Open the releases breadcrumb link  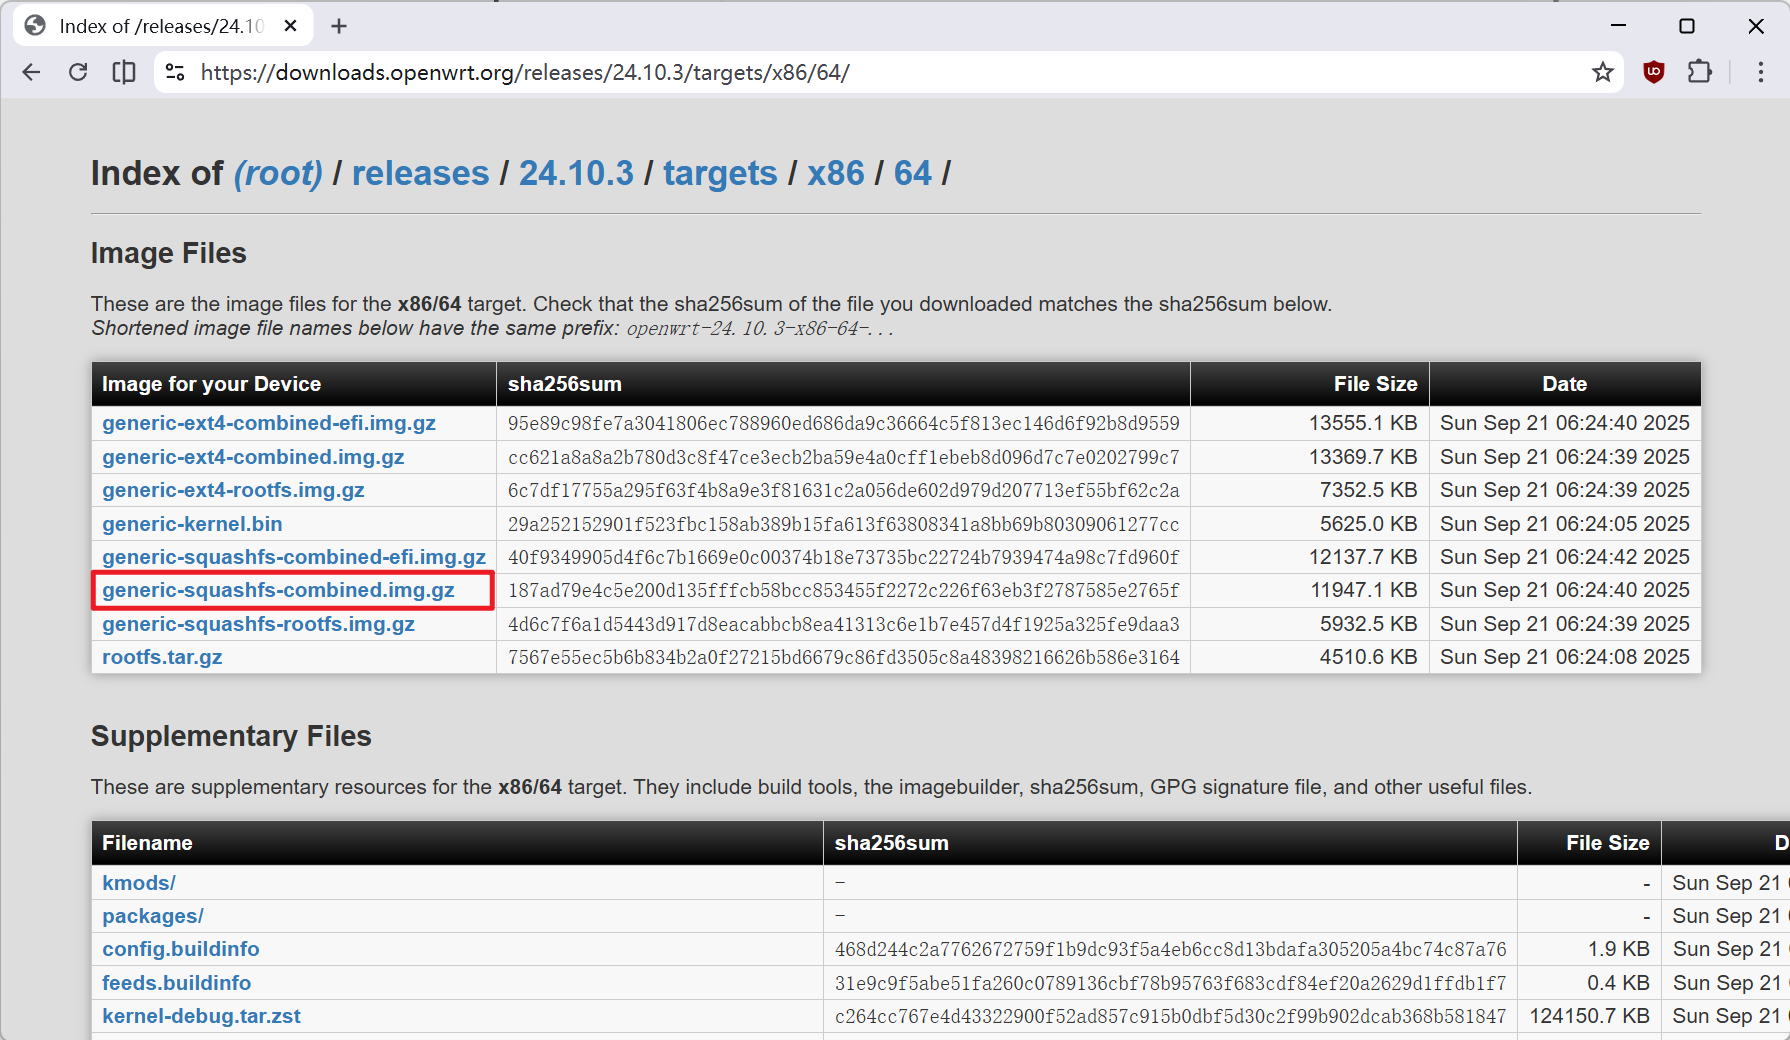coord(420,172)
